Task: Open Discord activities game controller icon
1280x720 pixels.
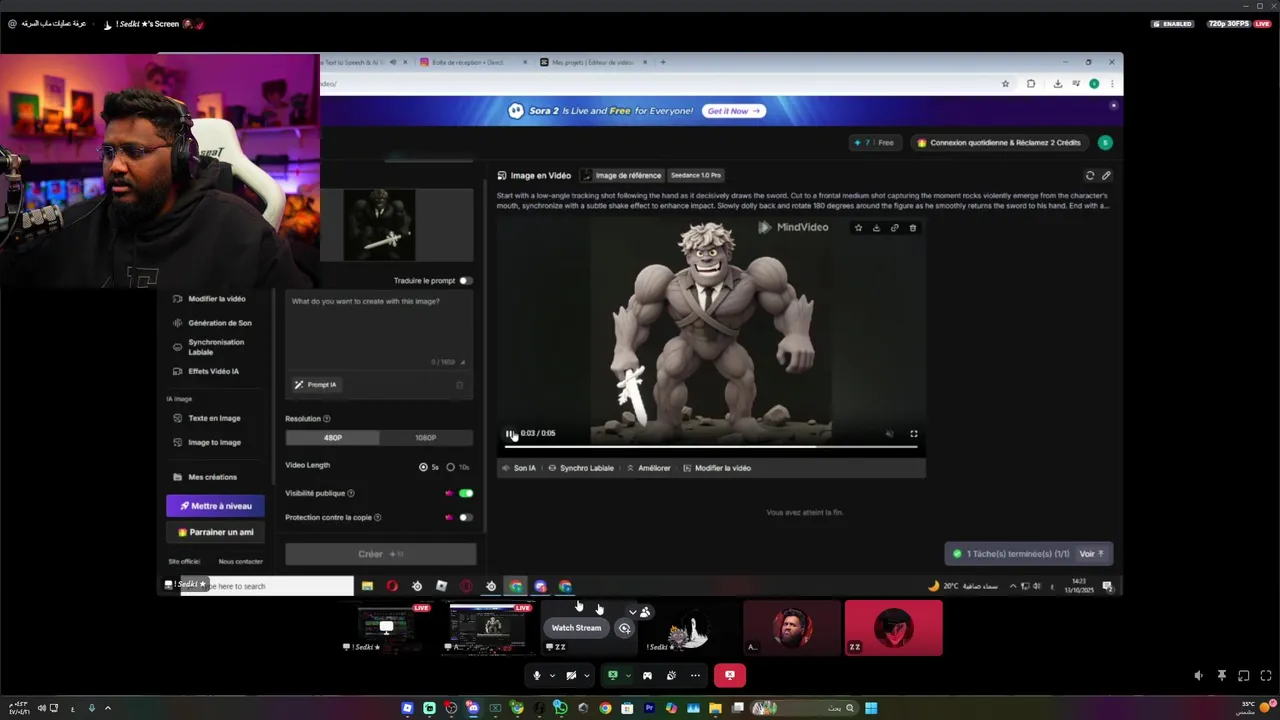Action: click(647, 676)
